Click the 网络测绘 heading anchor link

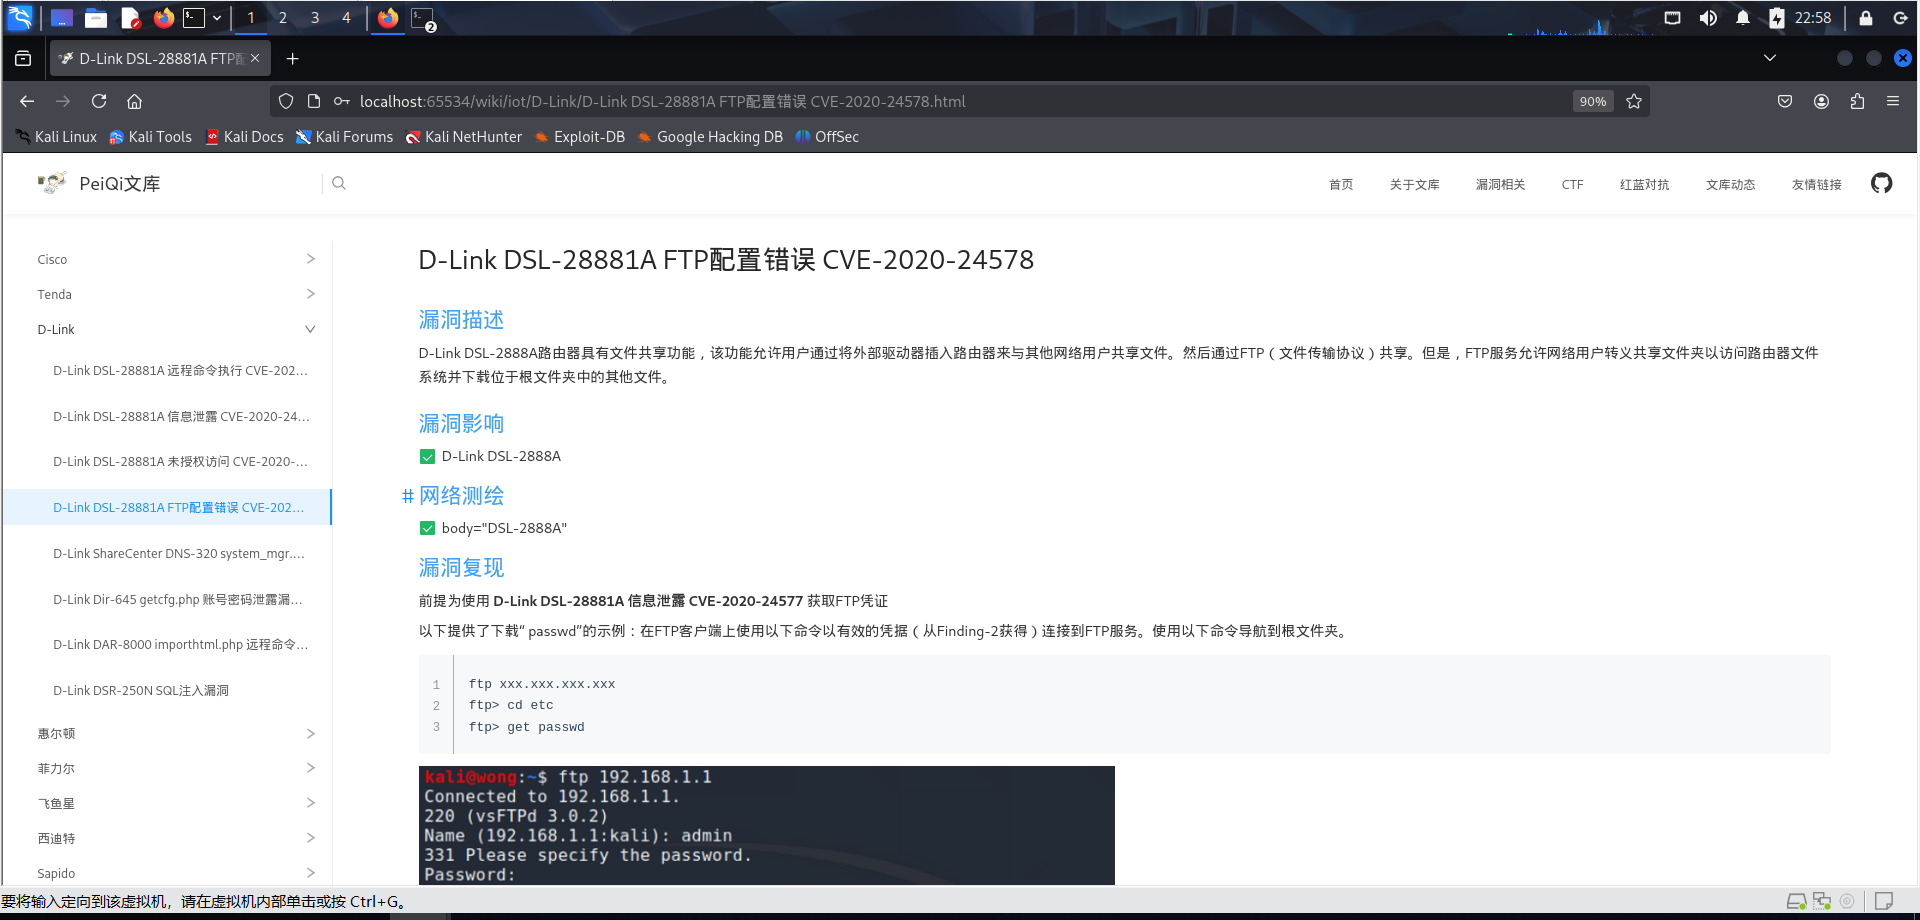pyautogui.click(x=408, y=496)
